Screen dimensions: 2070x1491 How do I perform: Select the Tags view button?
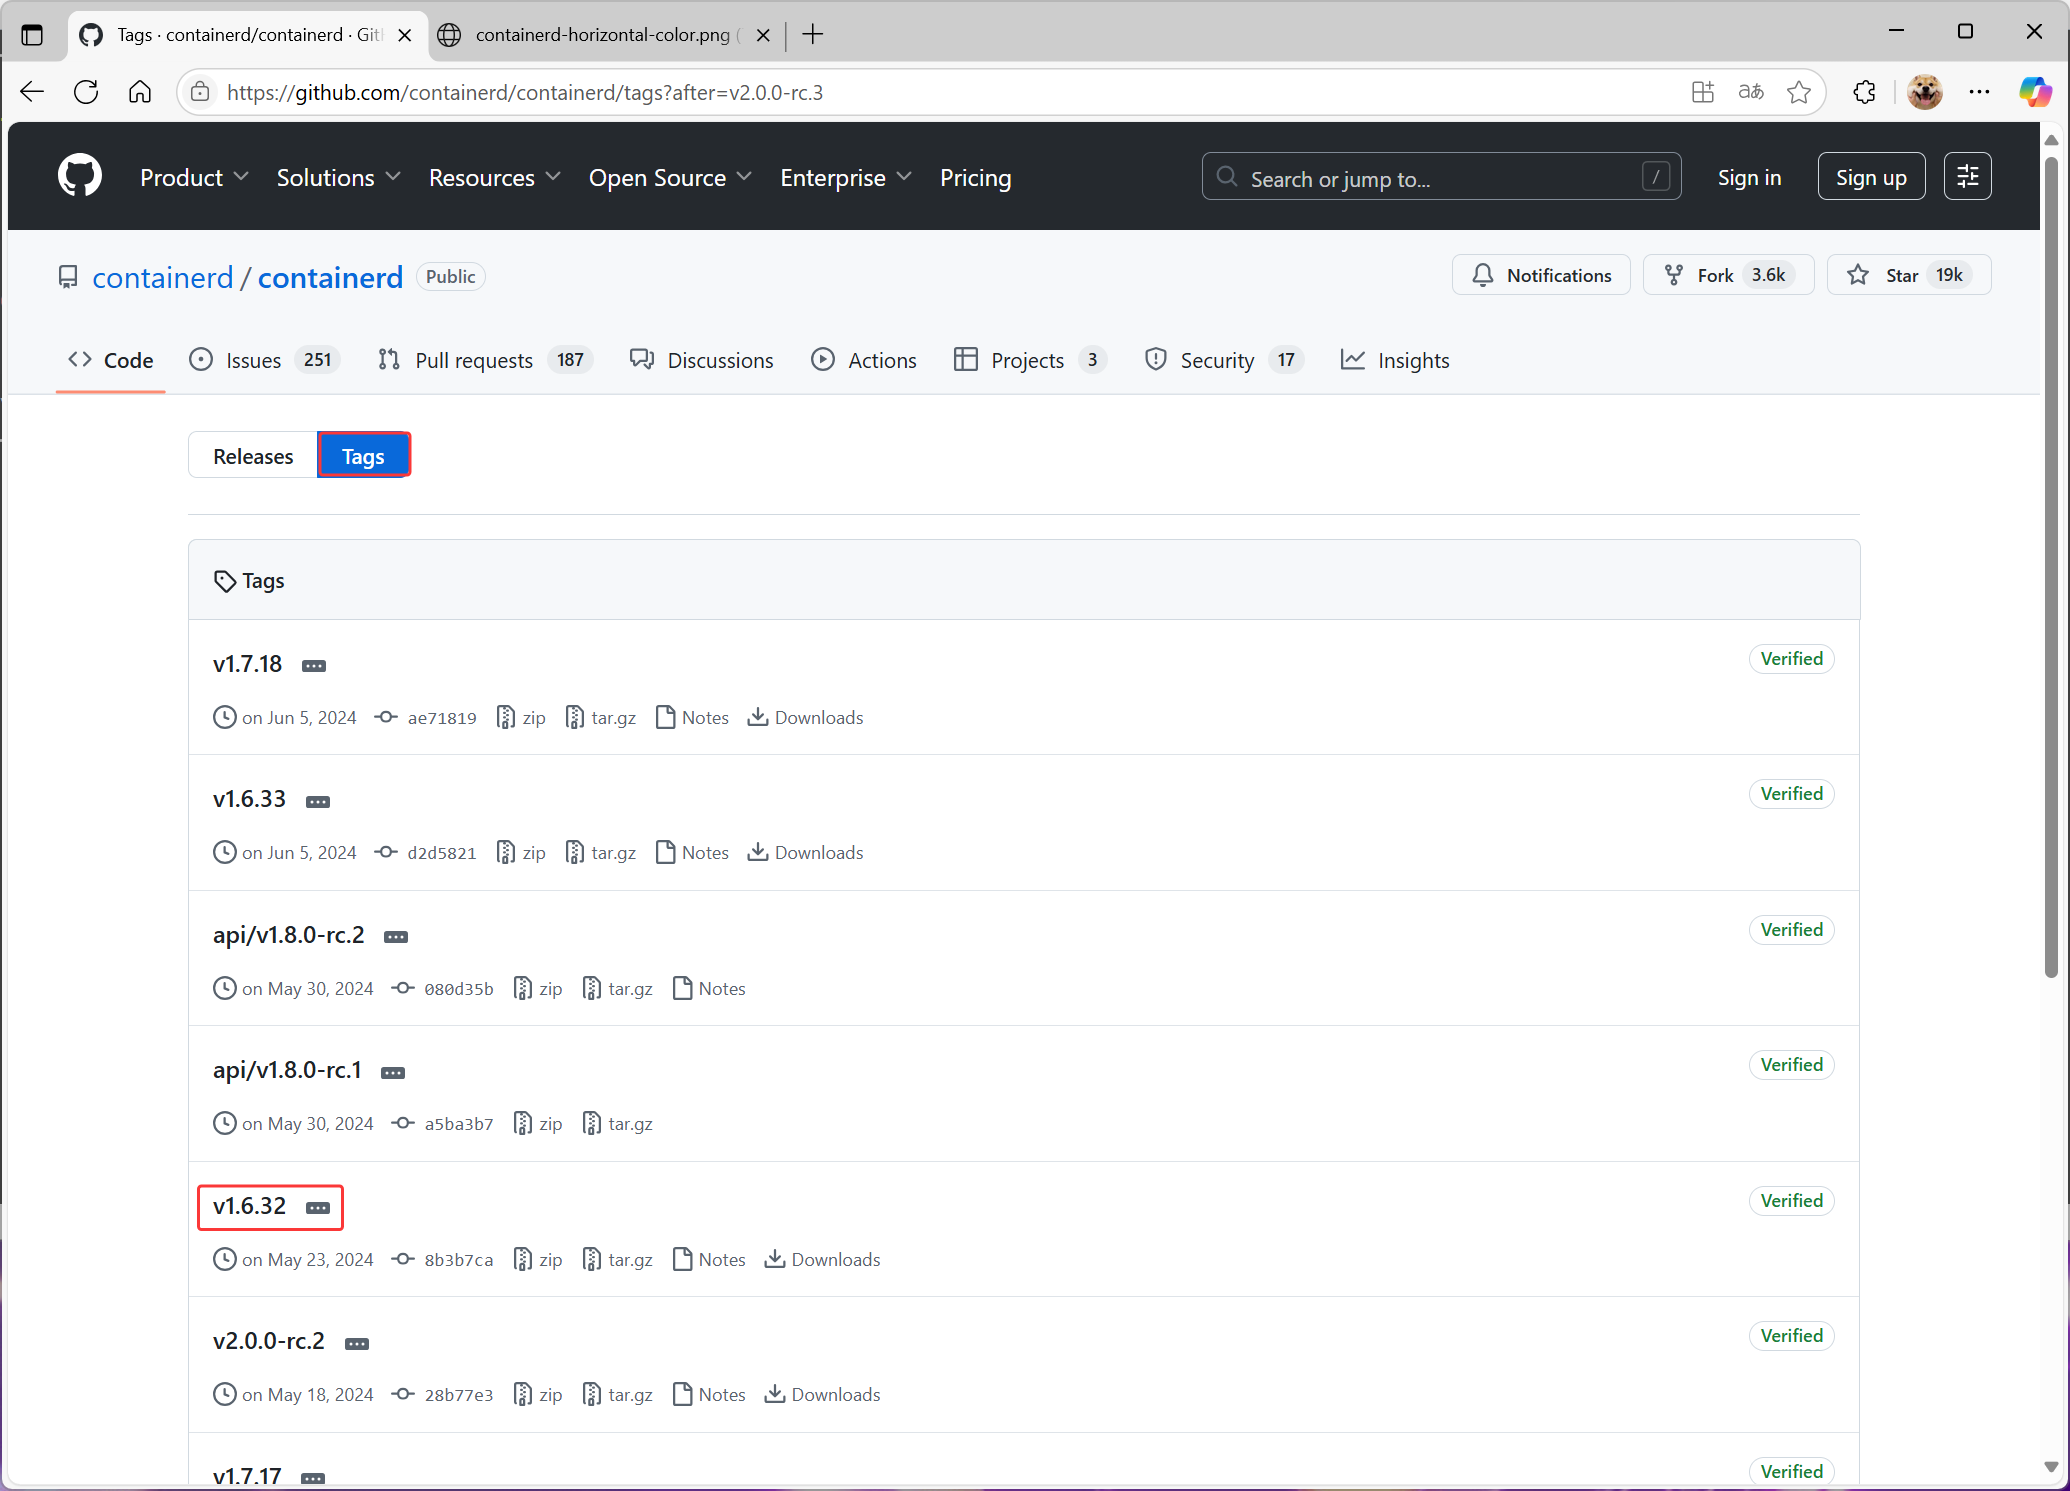[x=363, y=456]
